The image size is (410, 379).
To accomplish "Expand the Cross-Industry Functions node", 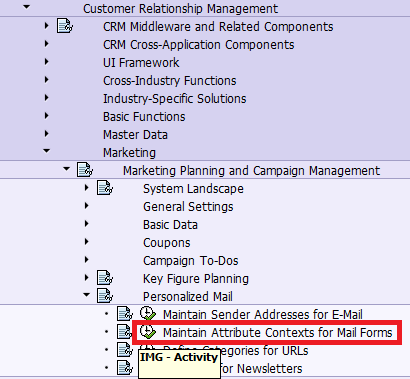I will 47,80.
